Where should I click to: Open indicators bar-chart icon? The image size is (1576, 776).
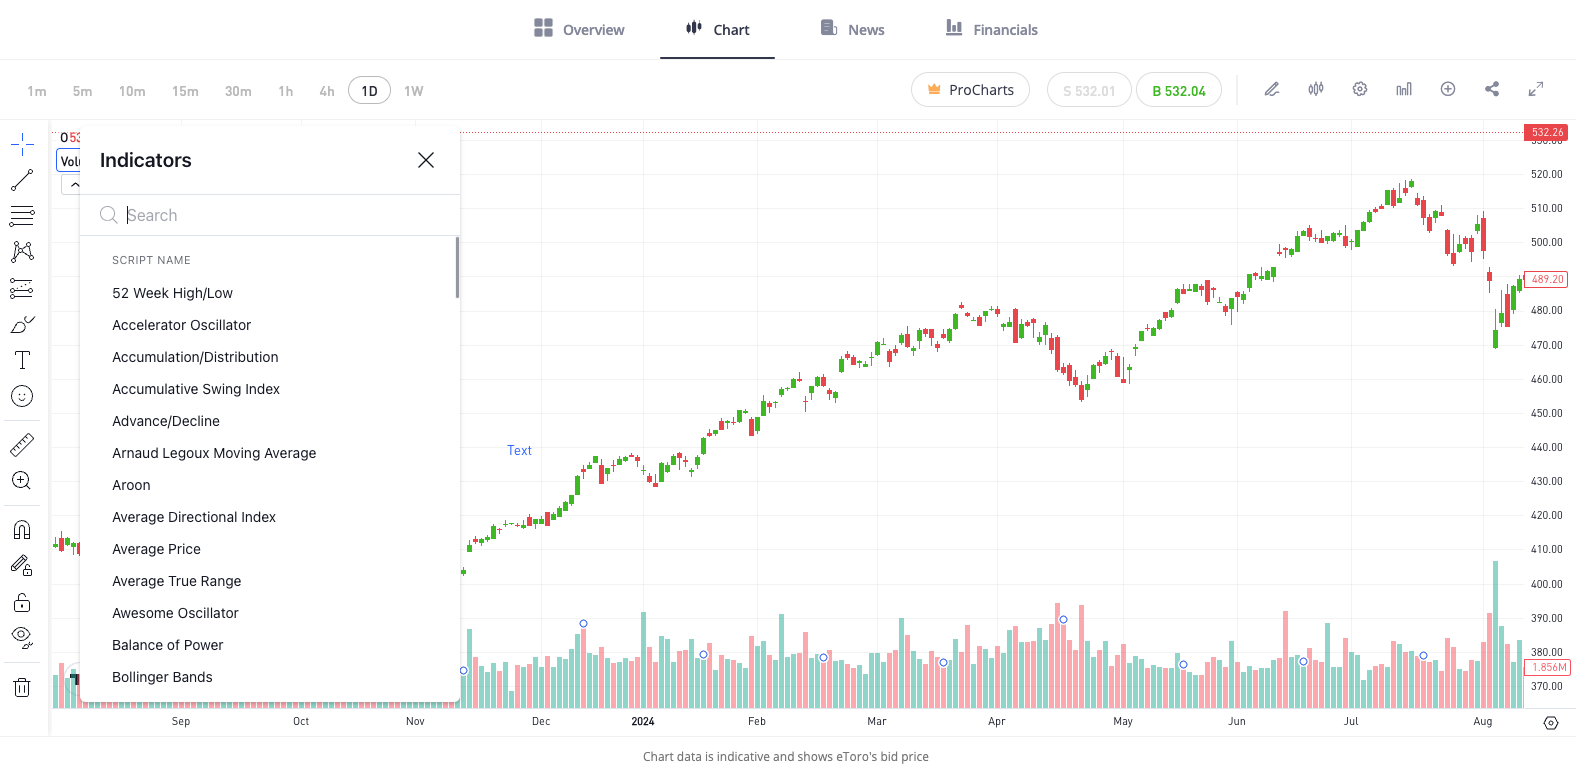pos(1404,89)
